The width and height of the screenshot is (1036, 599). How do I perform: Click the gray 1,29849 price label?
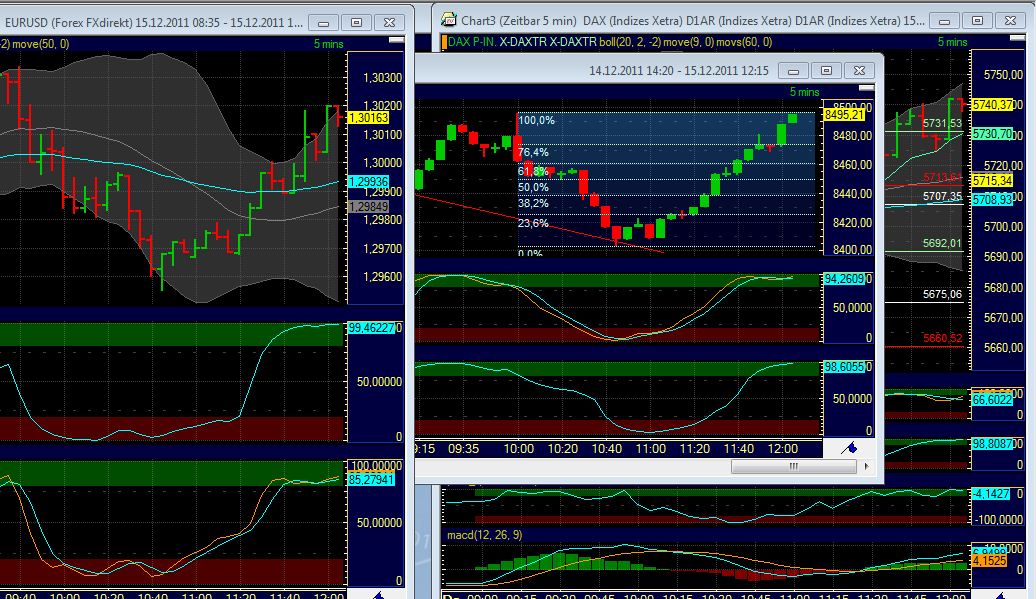click(368, 207)
